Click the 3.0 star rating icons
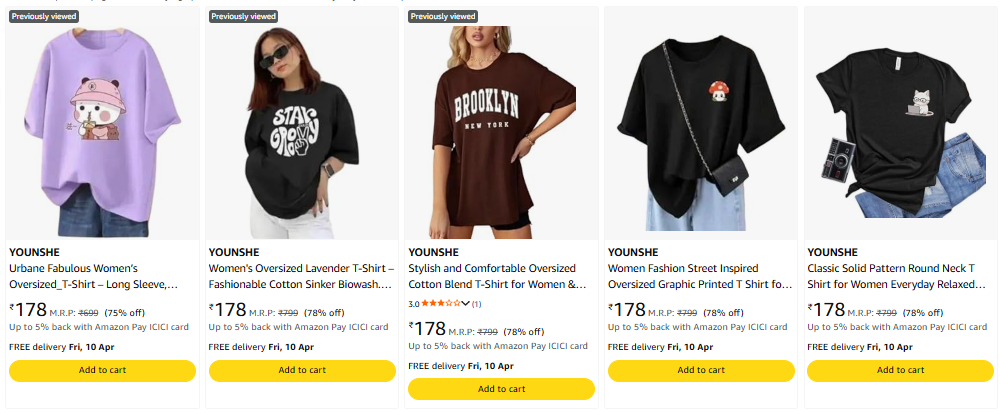The height and width of the screenshot is (410, 1000). (441, 303)
